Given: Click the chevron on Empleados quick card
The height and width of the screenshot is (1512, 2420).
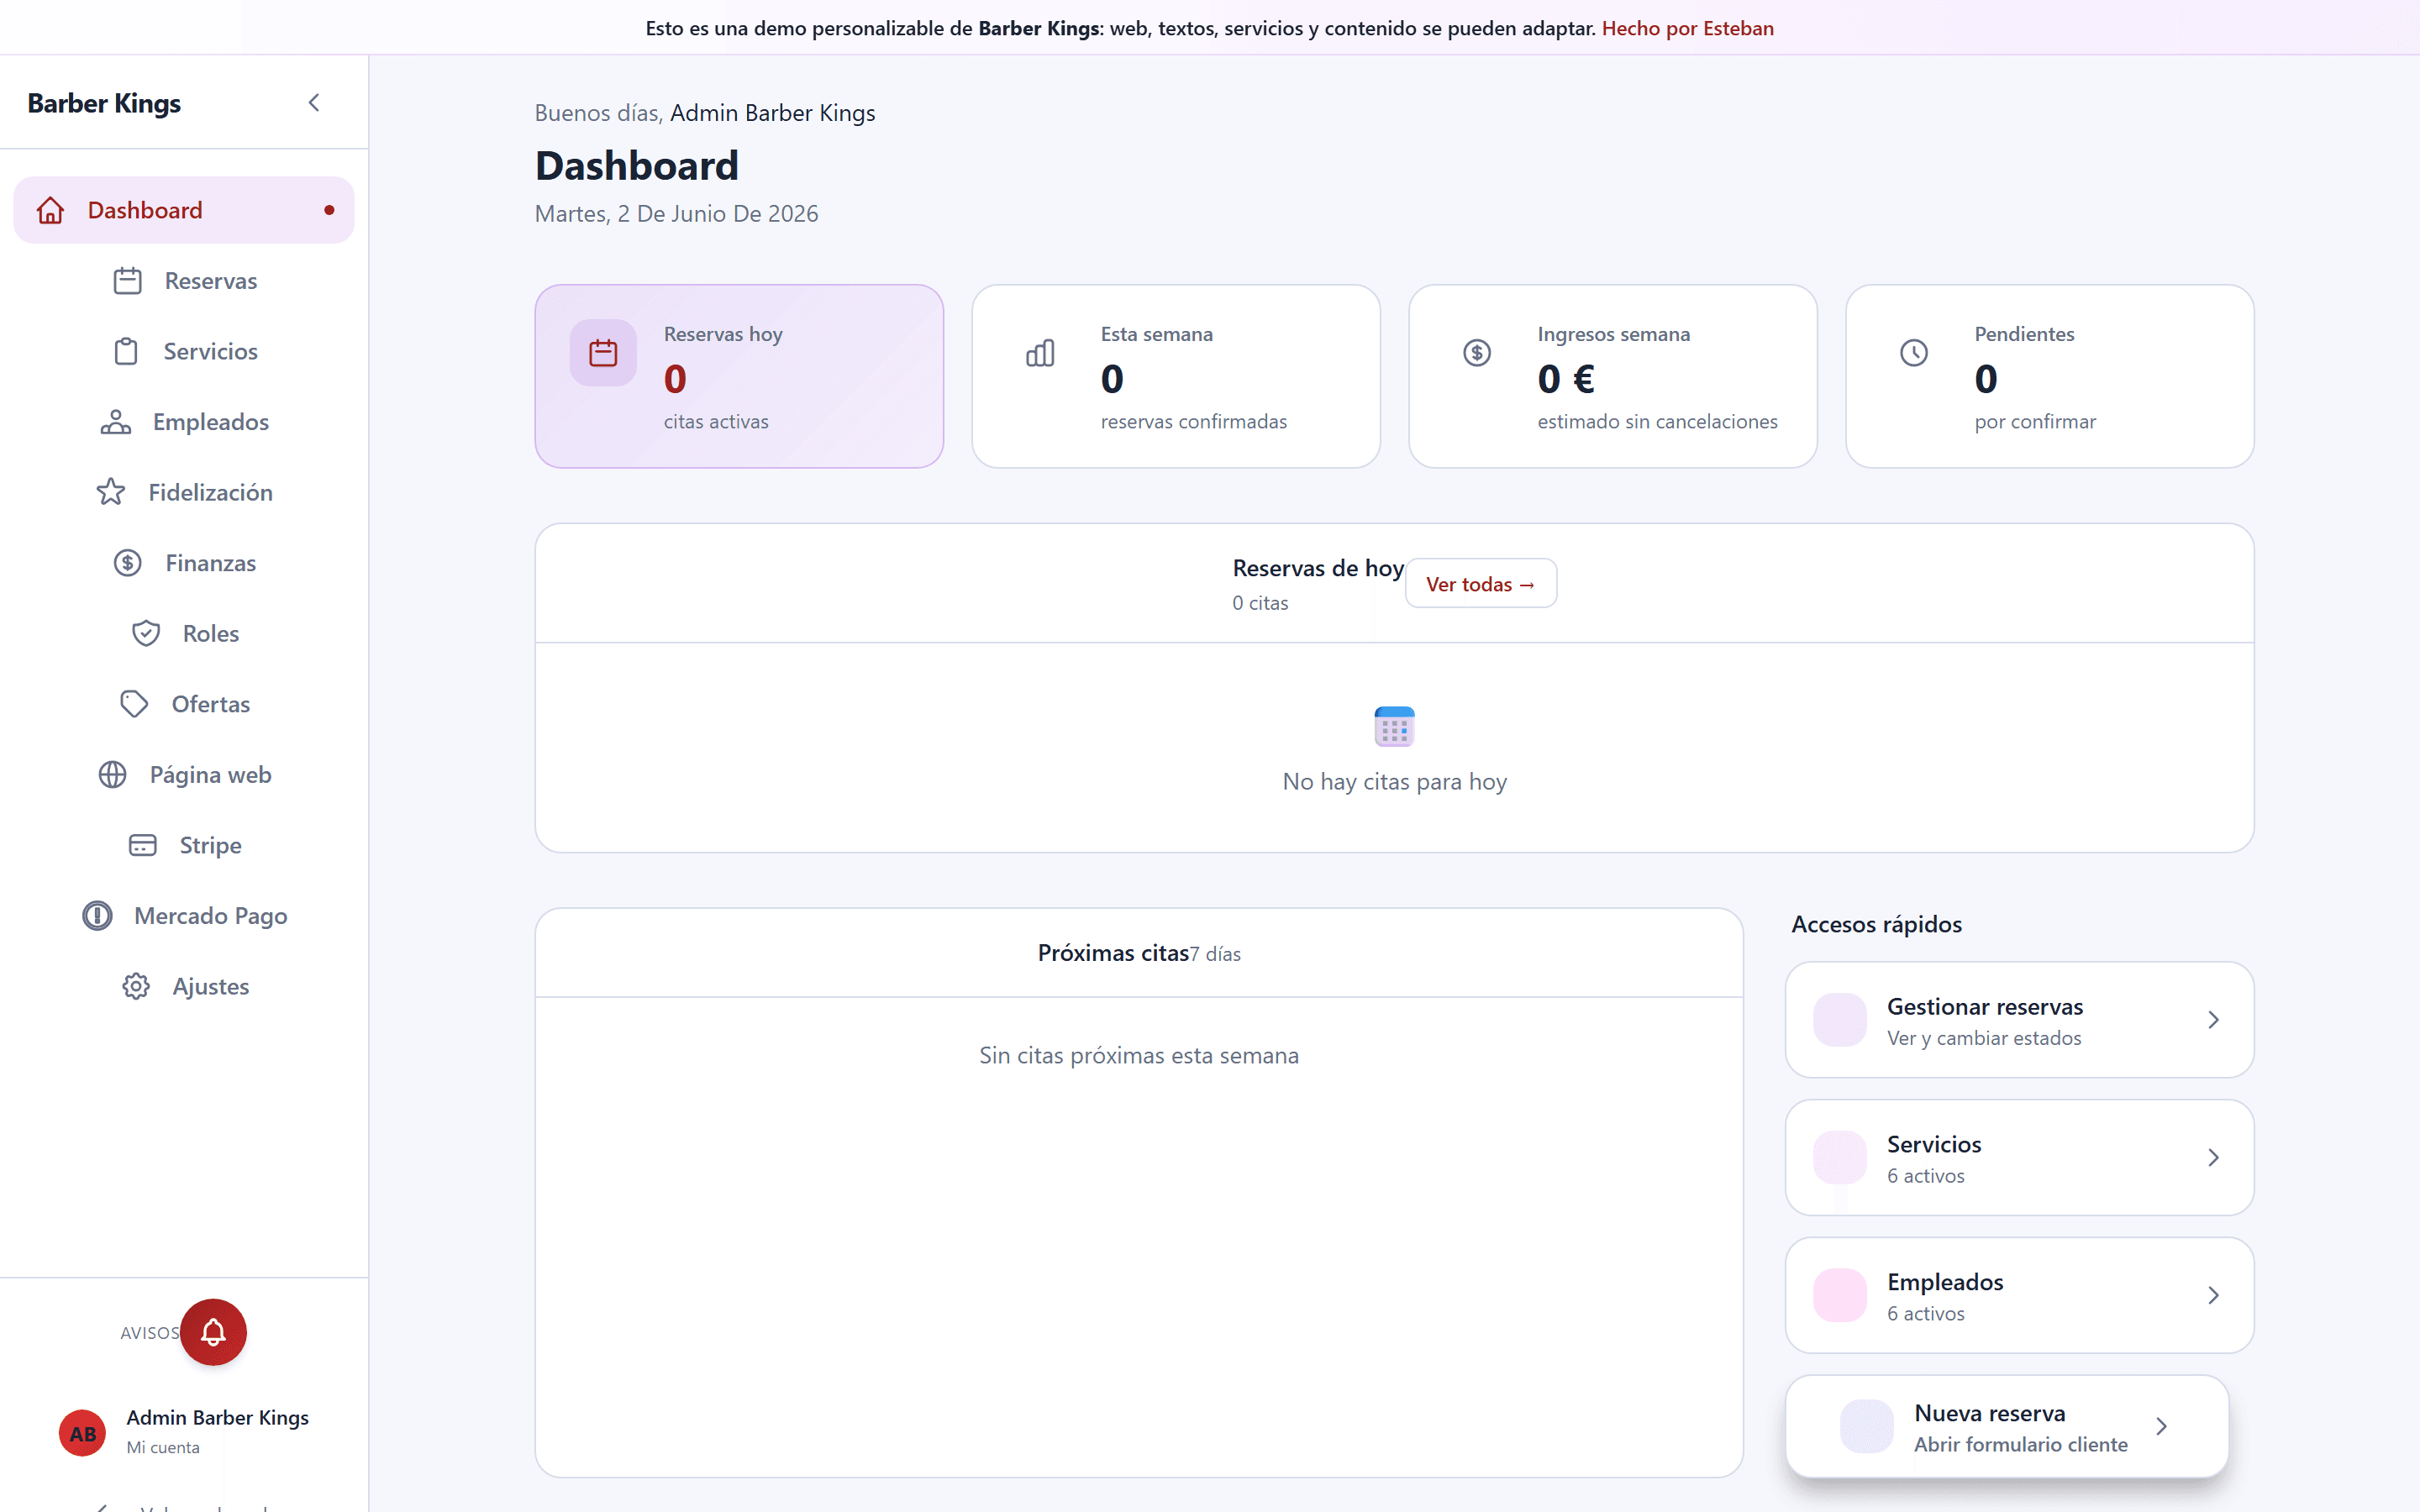Looking at the screenshot, I should (x=2213, y=1296).
